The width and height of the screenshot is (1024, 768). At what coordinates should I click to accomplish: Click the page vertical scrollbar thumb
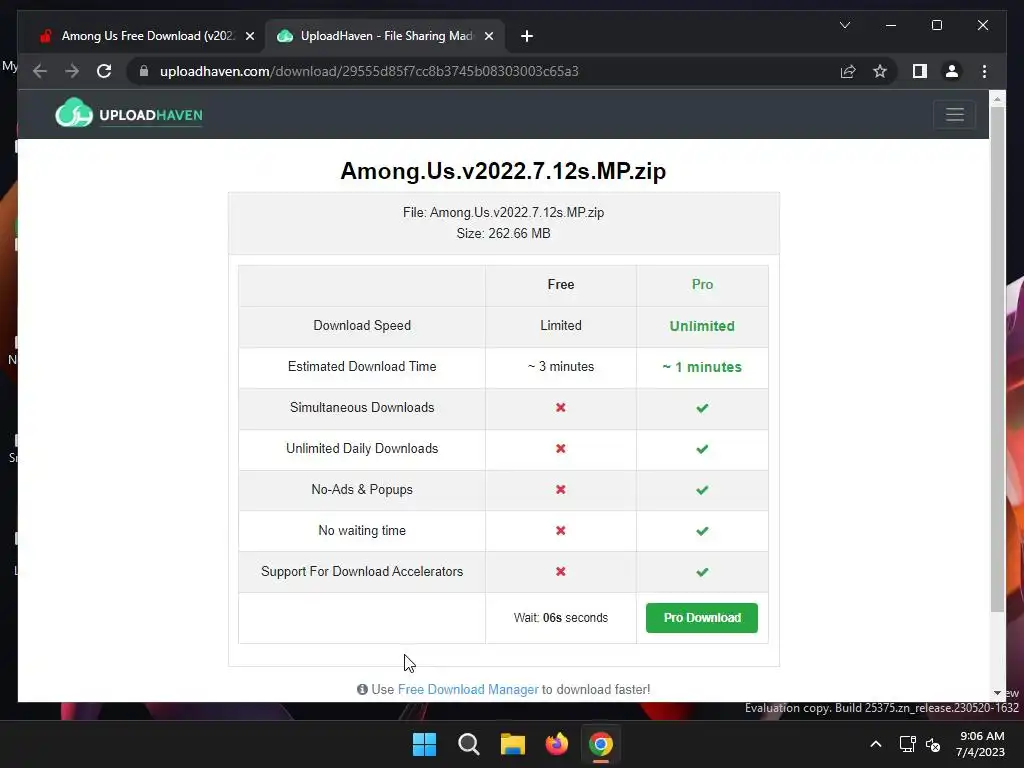click(997, 359)
